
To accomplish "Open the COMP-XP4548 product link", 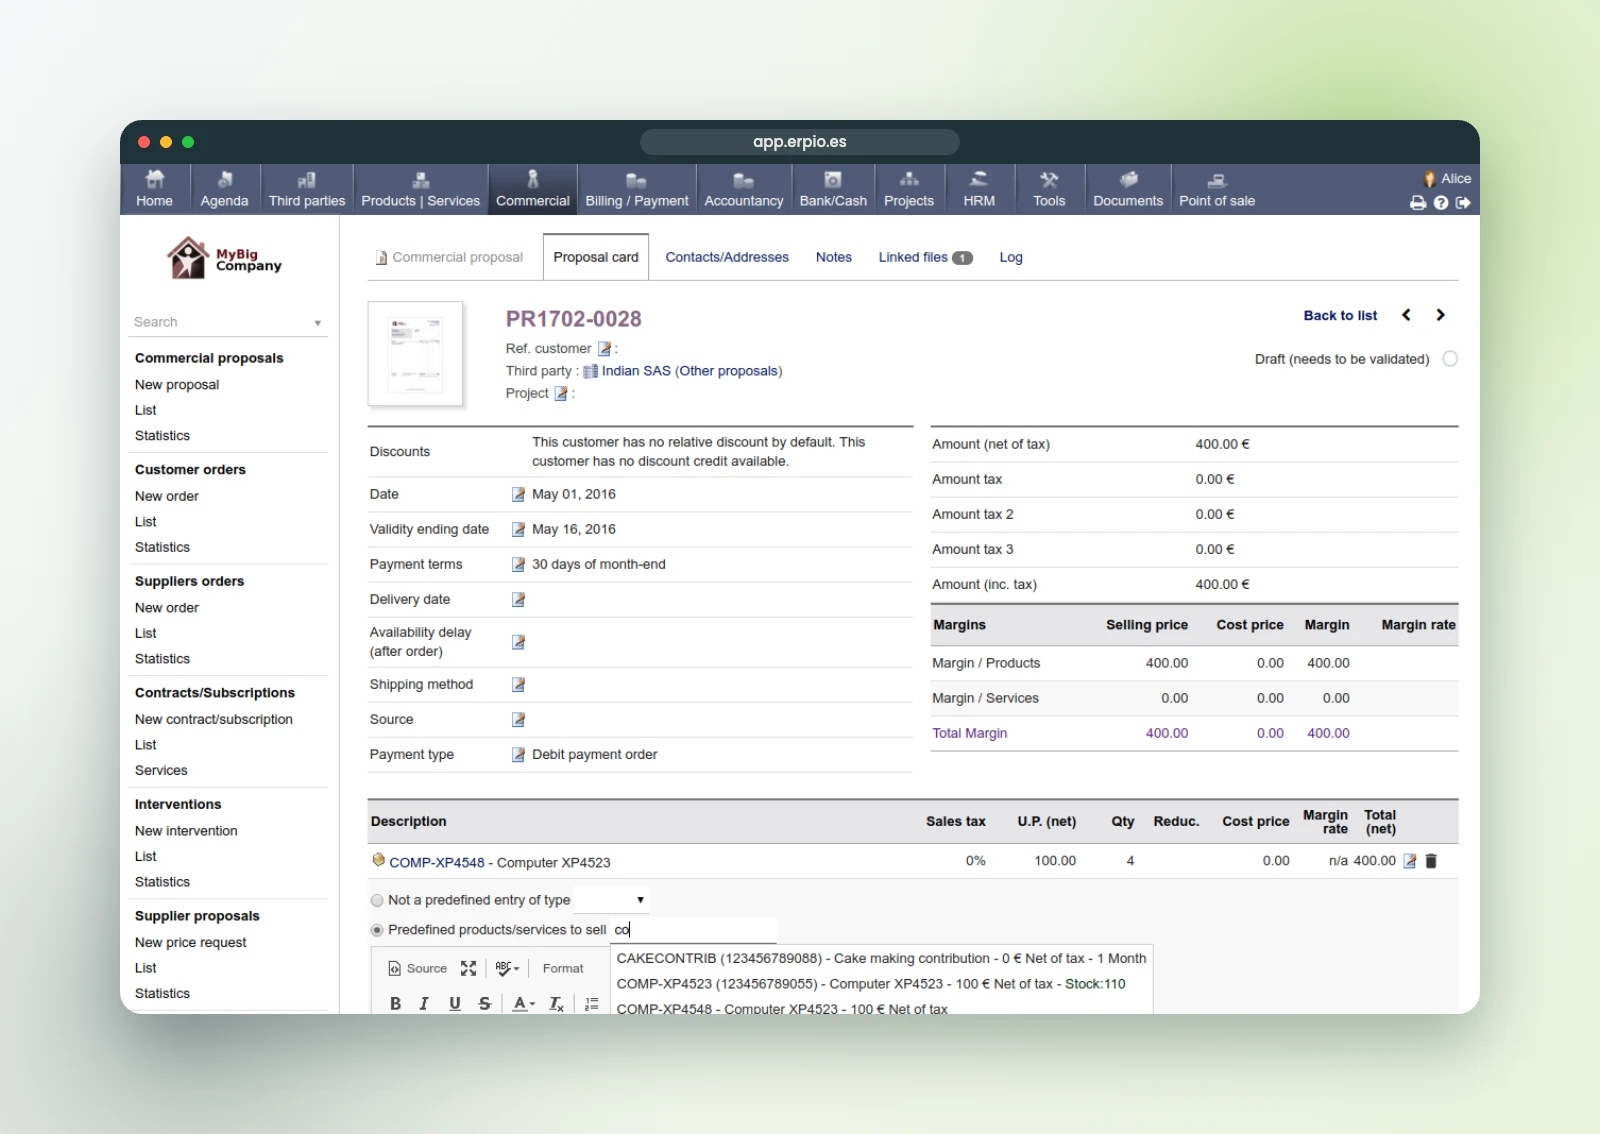I will pyautogui.click(x=437, y=862).
